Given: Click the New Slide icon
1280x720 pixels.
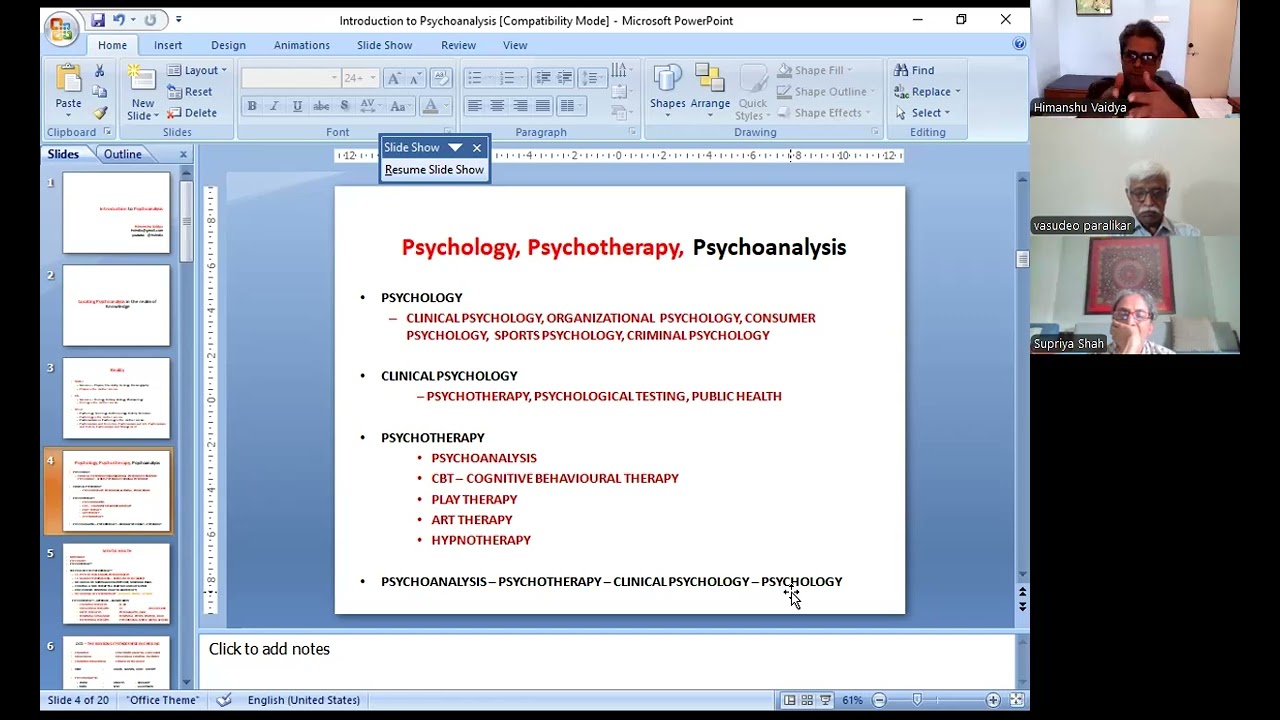Looking at the screenshot, I should (141, 79).
